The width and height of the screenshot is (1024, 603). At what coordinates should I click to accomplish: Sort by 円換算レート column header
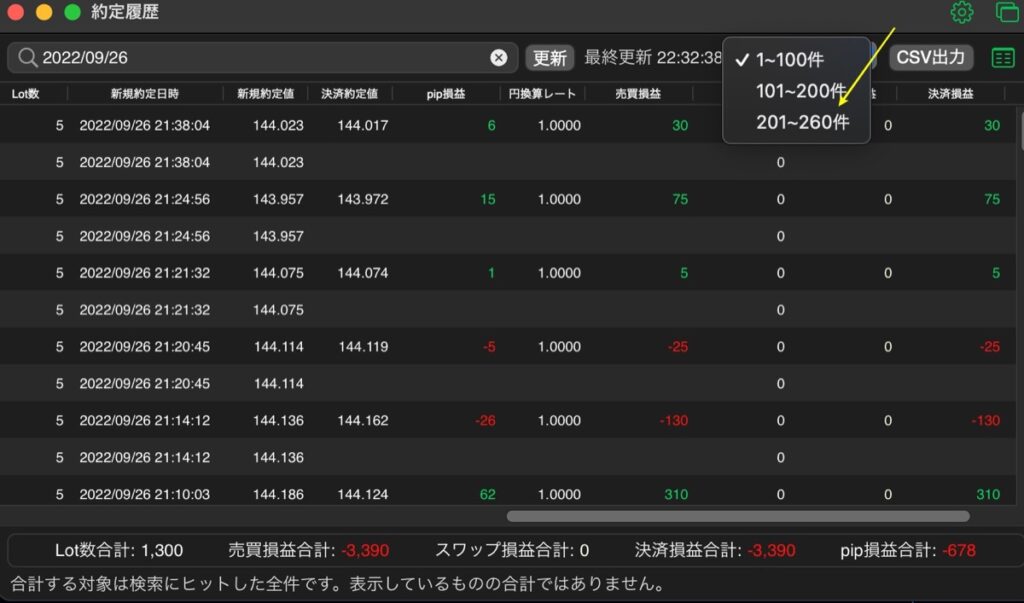(x=542, y=94)
